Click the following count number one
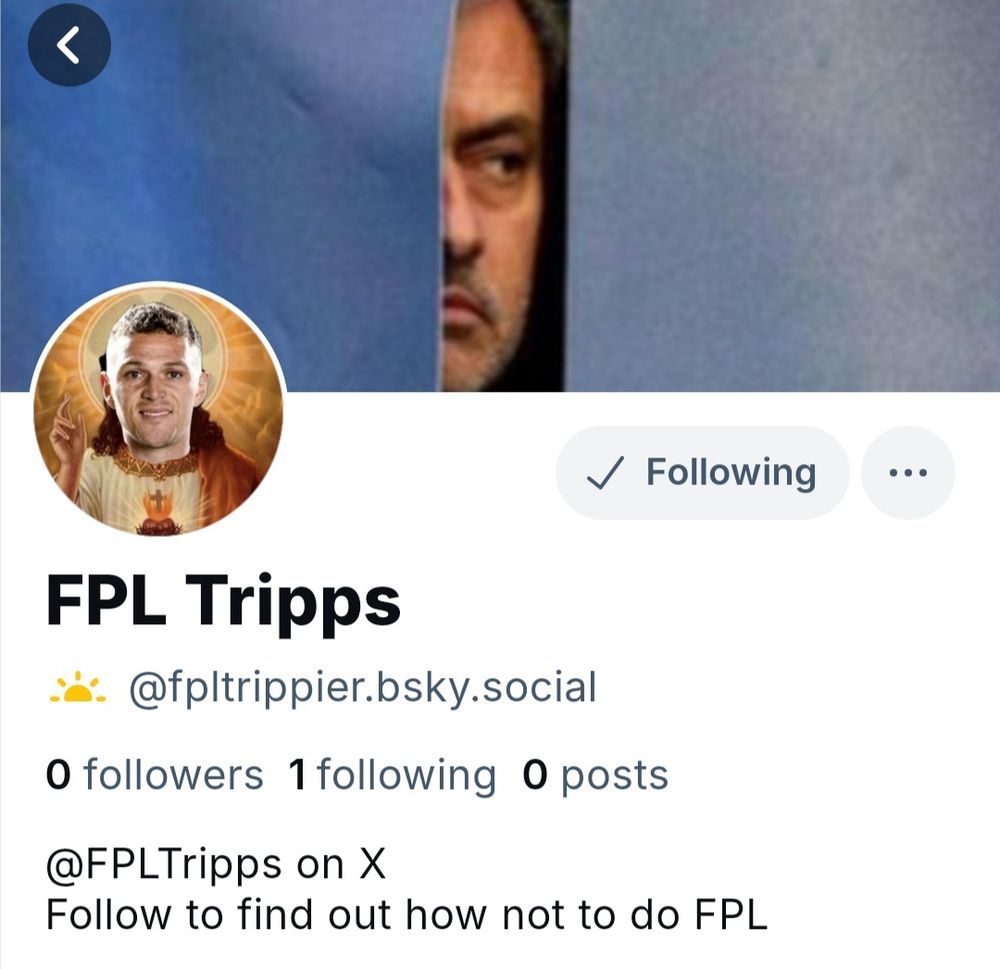 click(x=298, y=775)
